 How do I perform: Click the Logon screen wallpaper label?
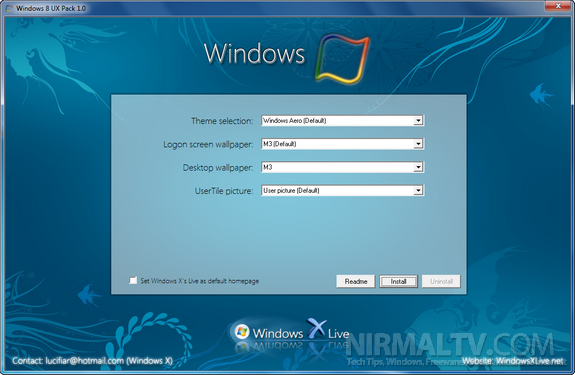click(x=208, y=144)
